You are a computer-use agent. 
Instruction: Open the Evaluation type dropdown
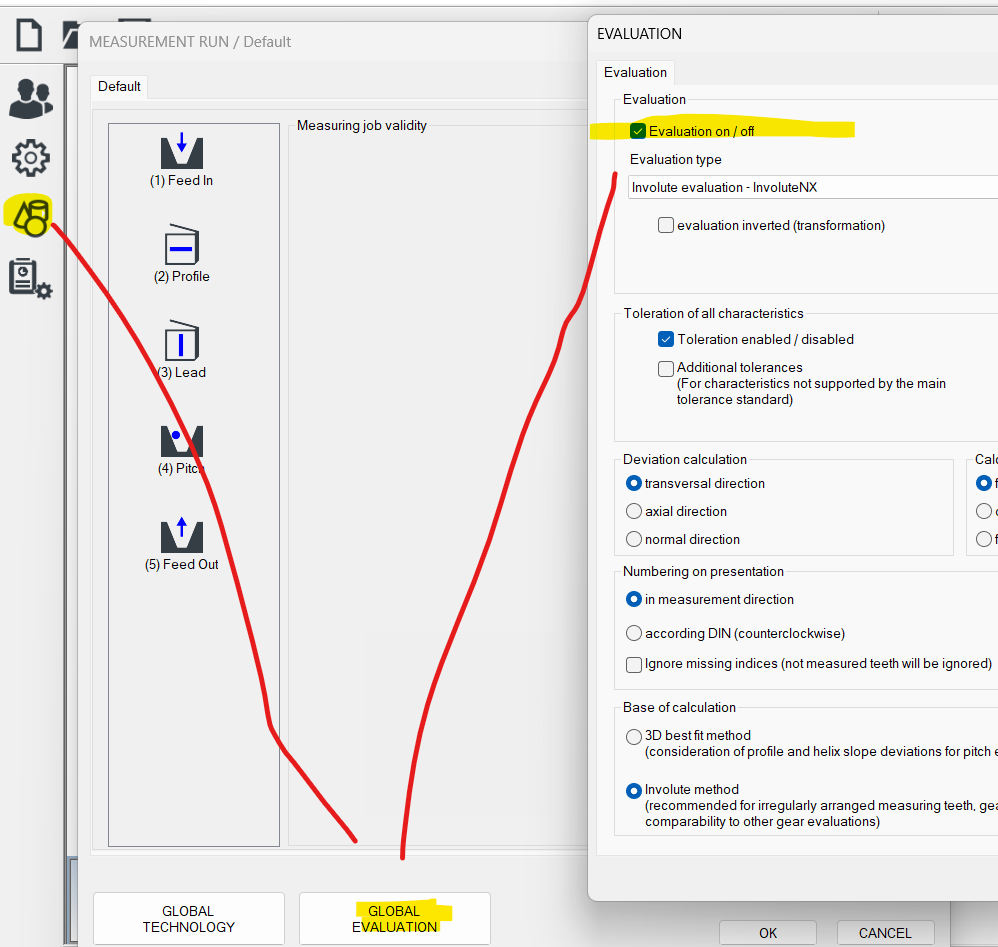812,187
